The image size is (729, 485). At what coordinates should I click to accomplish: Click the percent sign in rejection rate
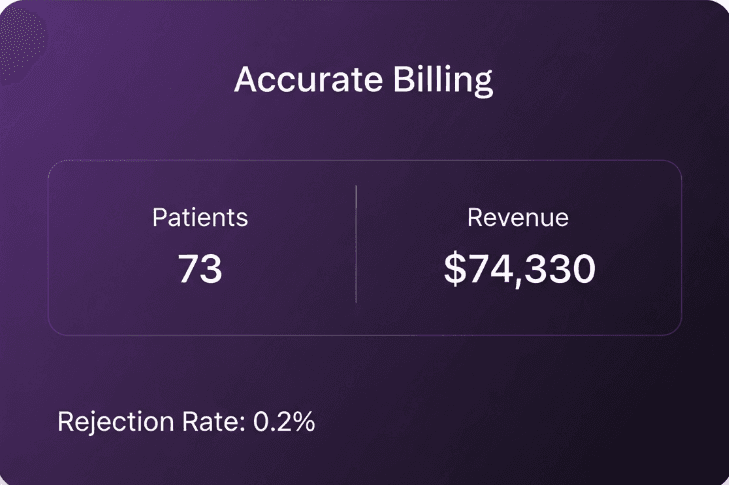click(x=303, y=422)
